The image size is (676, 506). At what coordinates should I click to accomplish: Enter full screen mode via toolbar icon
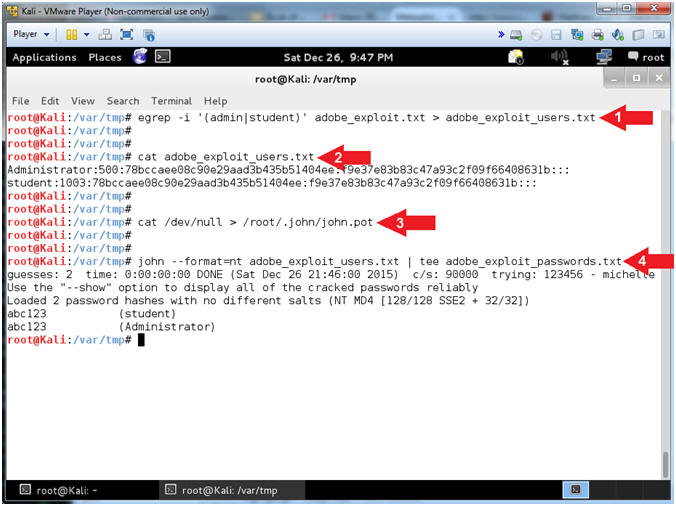[x=127, y=34]
